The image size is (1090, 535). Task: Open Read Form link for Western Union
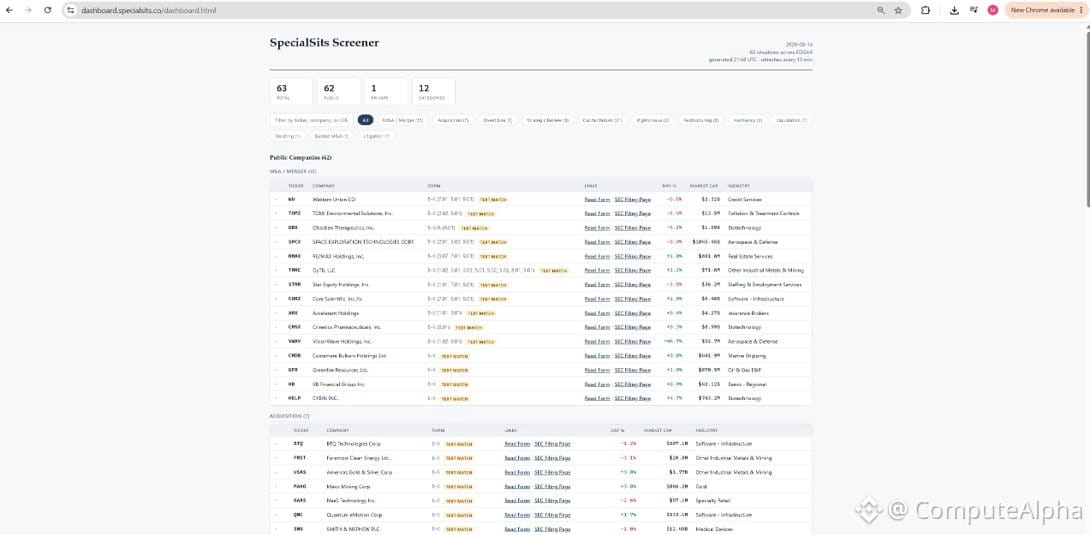597,199
